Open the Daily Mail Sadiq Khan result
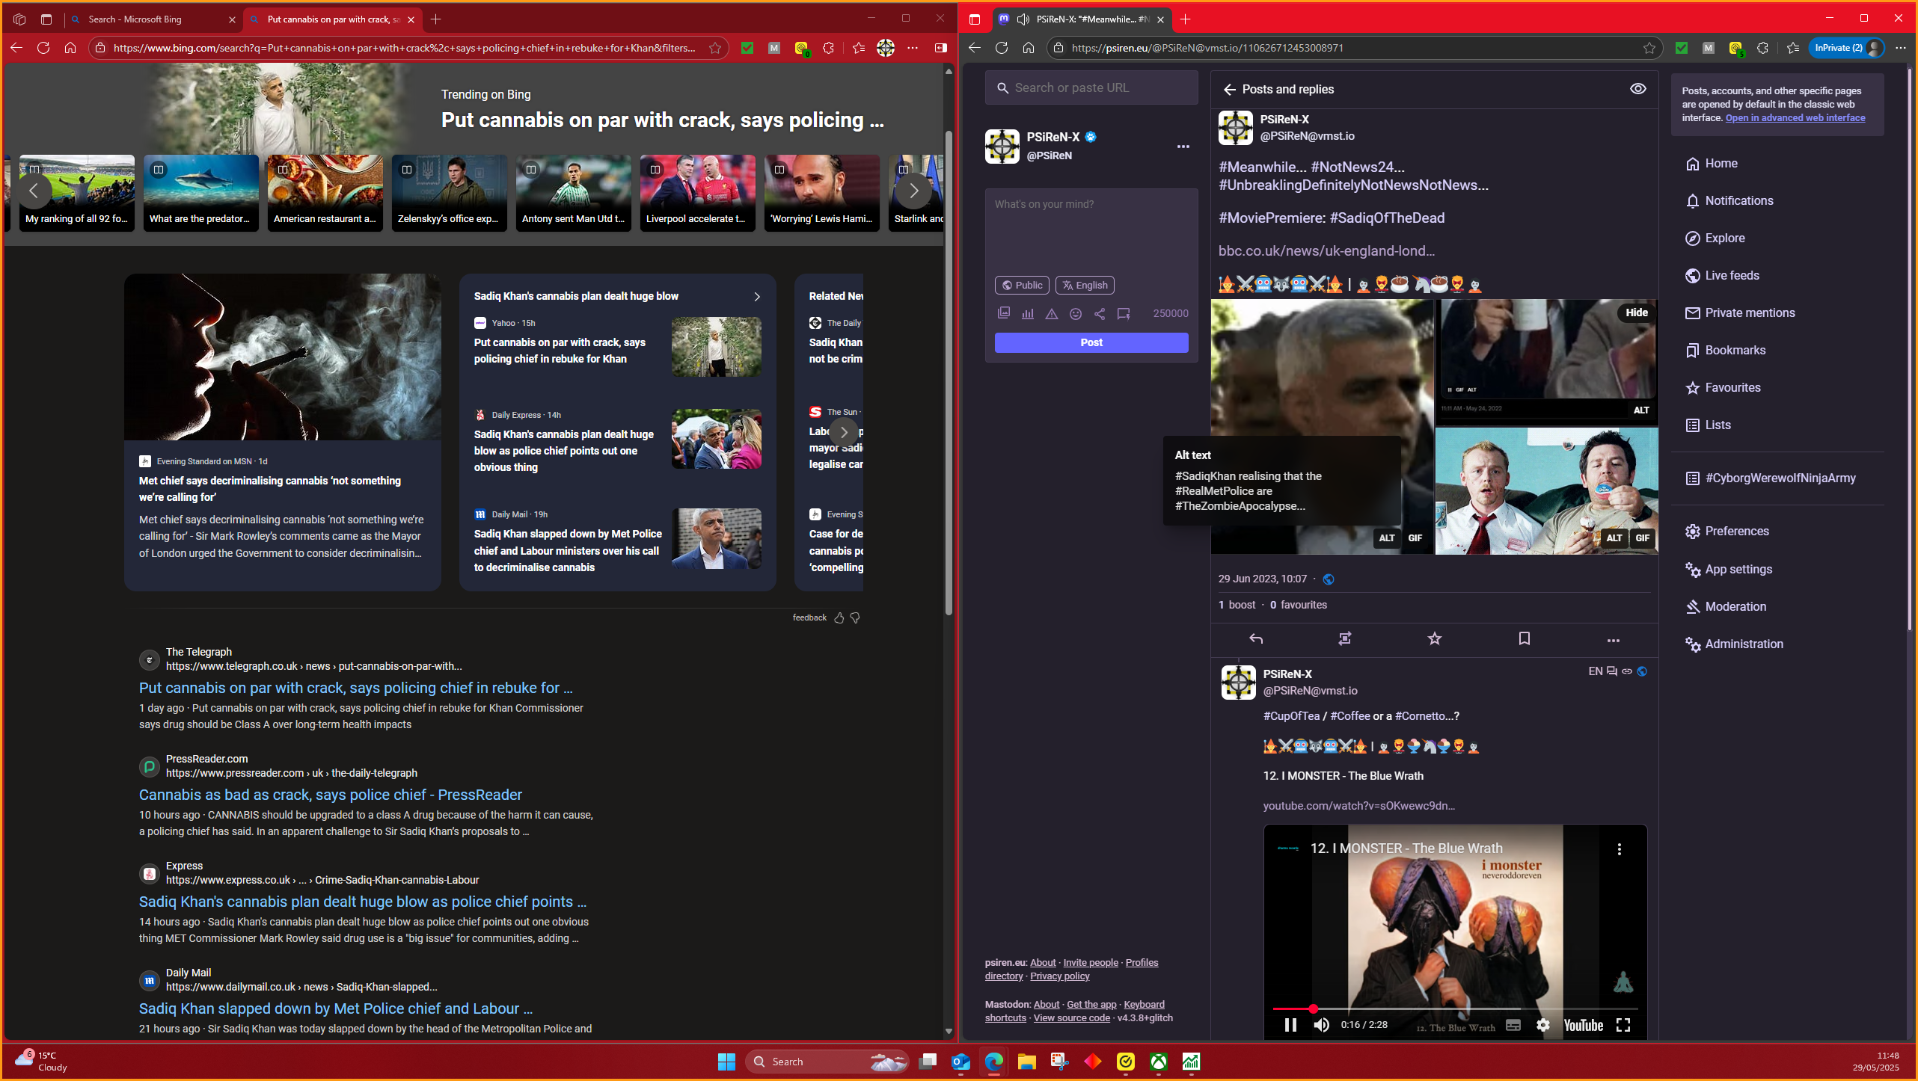1918x1081 pixels. tap(335, 1009)
